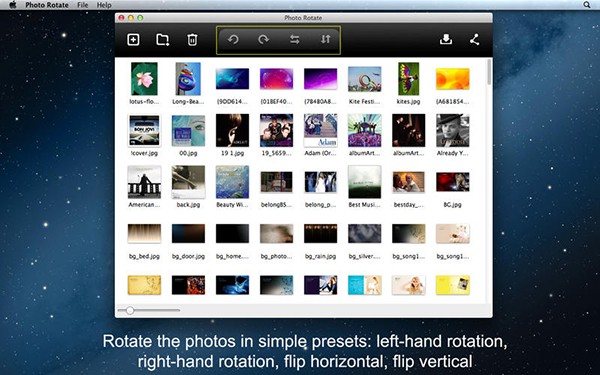
Task: Click the 19_5659... file name
Action: [276, 153]
